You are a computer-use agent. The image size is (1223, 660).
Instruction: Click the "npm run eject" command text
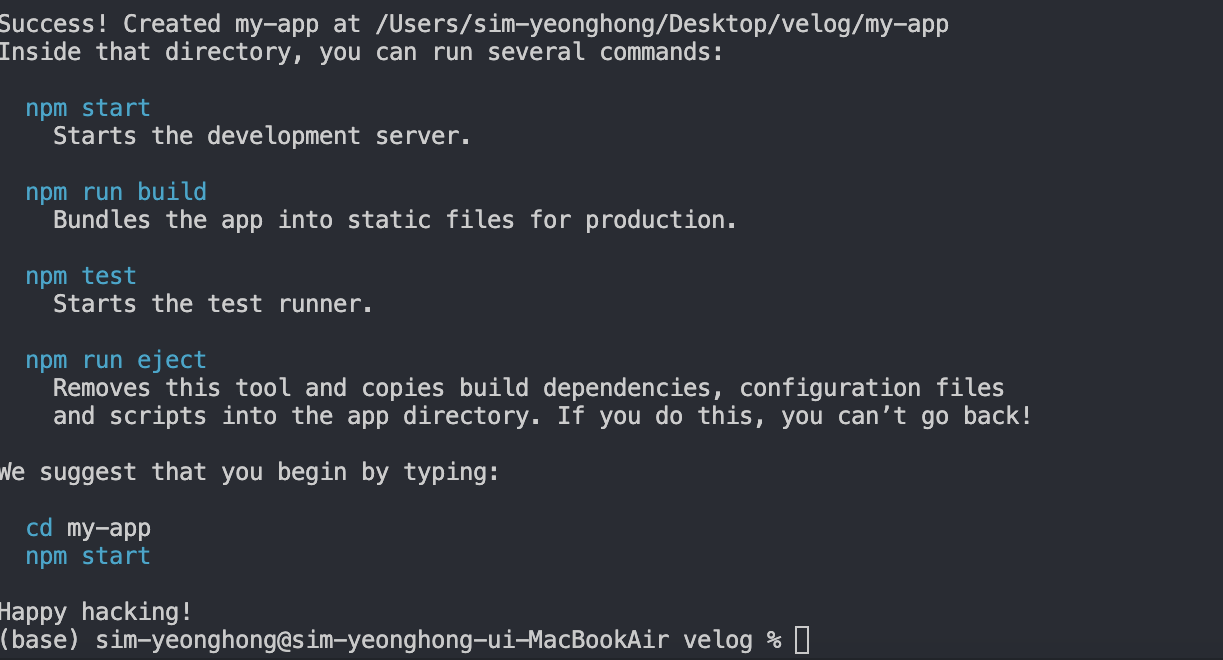tap(116, 360)
